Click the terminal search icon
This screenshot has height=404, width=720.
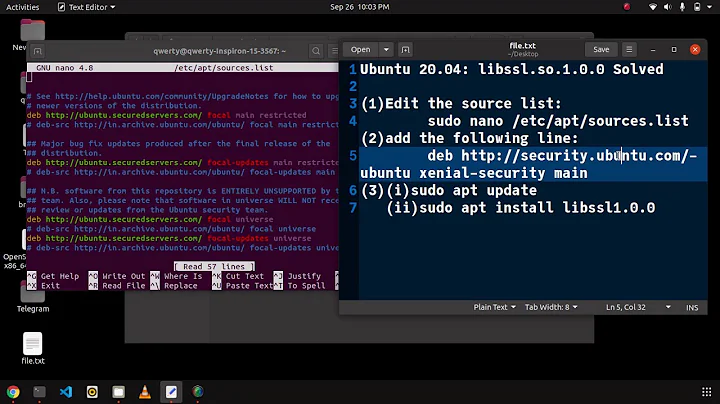pos(316,51)
